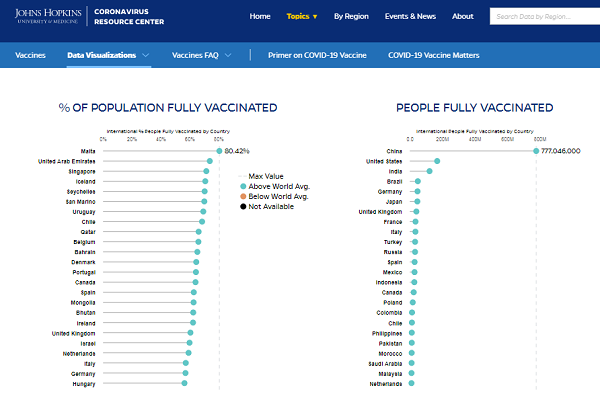Viewport: 600px width, 394px height.
Task: Focus the Search Data by Region field
Action: click(545, 16)
